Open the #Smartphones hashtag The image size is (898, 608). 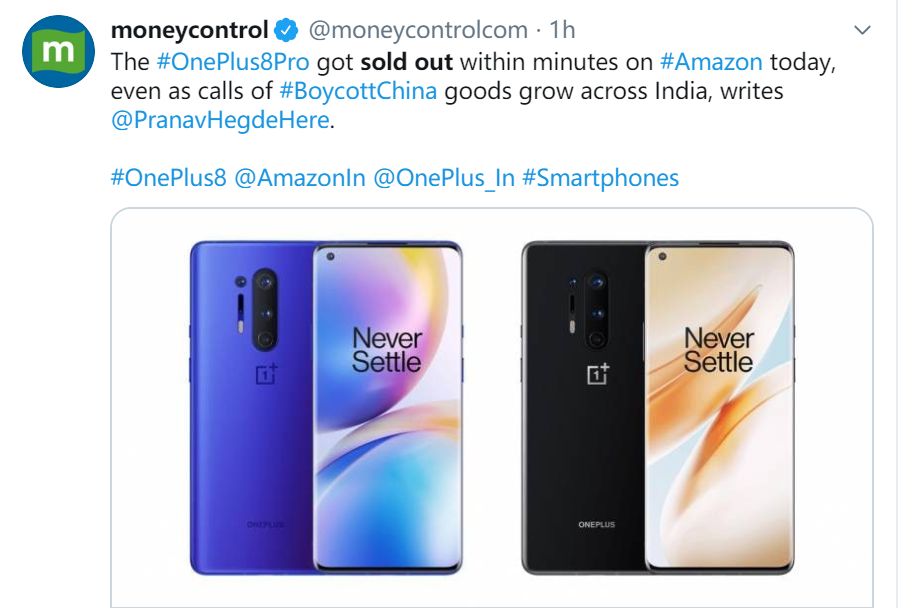point(600,178)
